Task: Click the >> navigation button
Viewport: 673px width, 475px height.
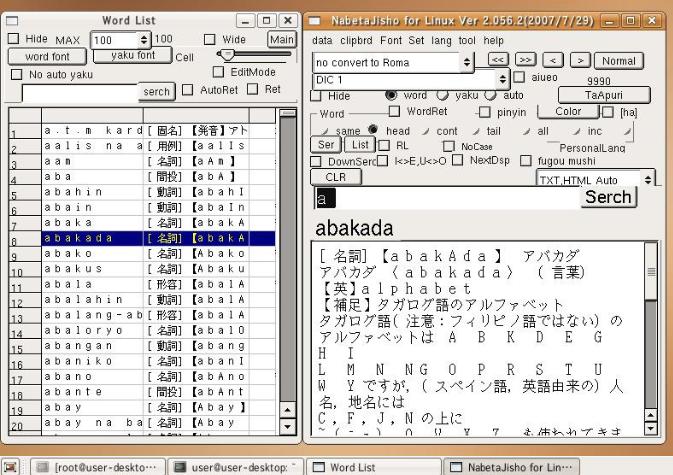Action: coord(525,60)
